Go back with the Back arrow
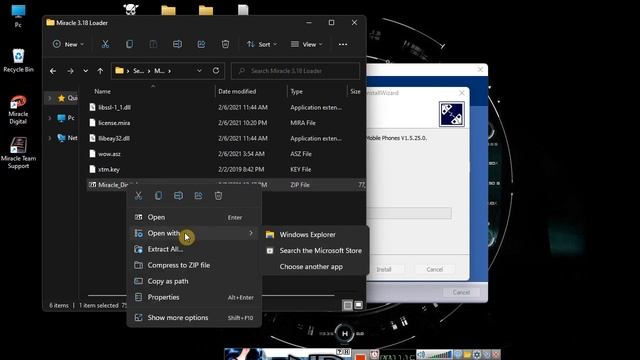 pos(53,71)
